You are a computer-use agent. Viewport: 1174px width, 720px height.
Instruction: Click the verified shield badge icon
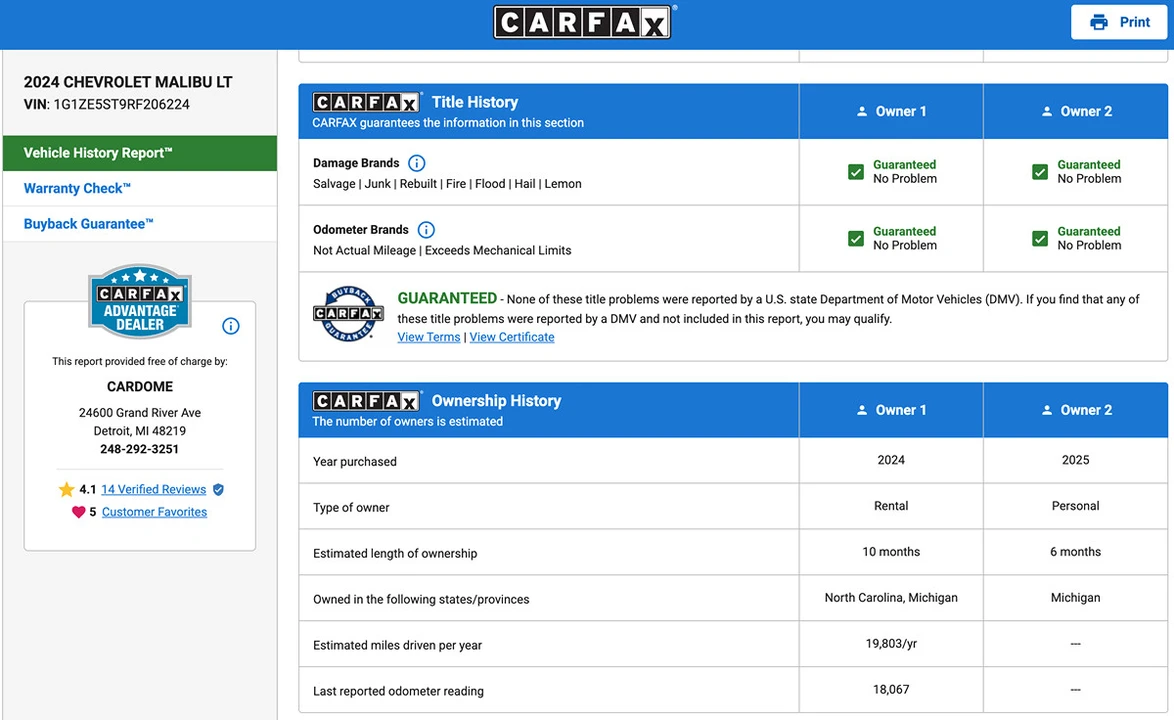(x=219, y=489)
